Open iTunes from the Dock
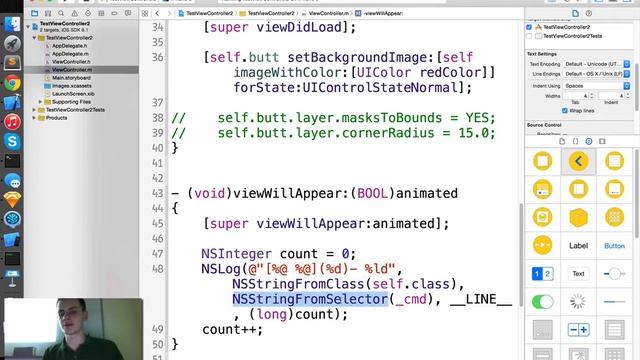Viewport: 640px width, 360px height. [12, 122]
